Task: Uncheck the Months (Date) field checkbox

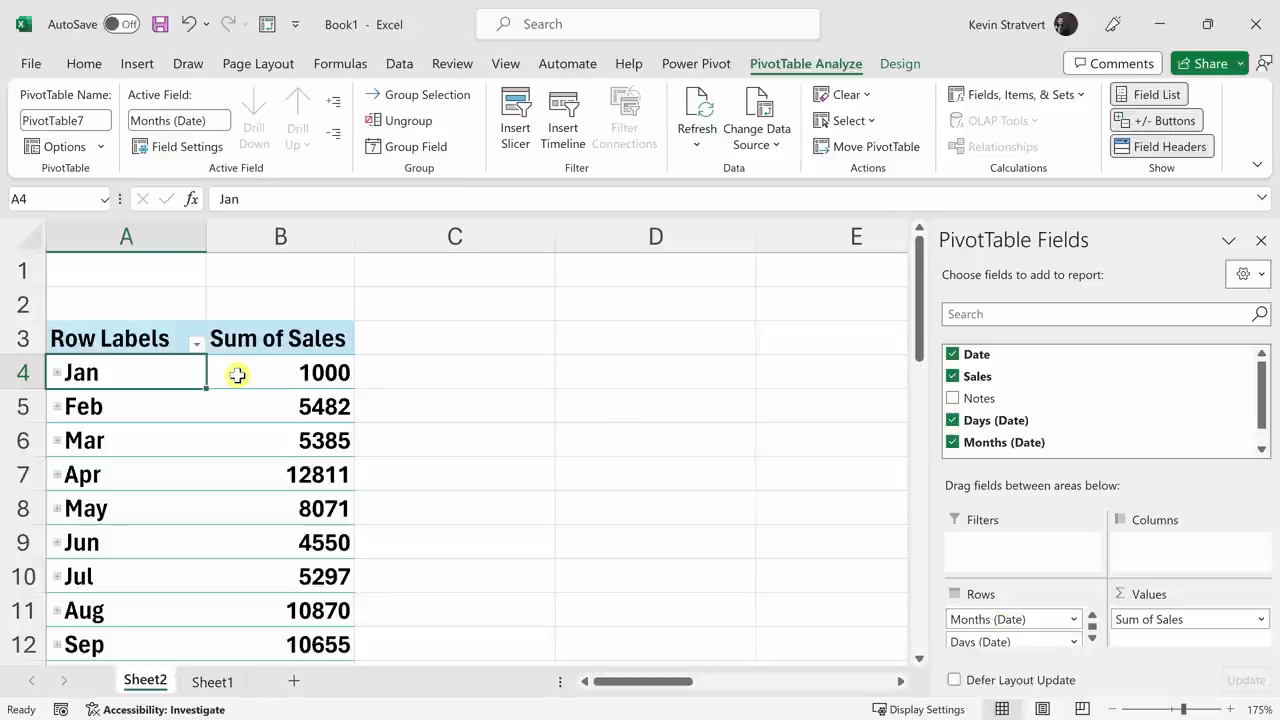Action: click(952, 442)
